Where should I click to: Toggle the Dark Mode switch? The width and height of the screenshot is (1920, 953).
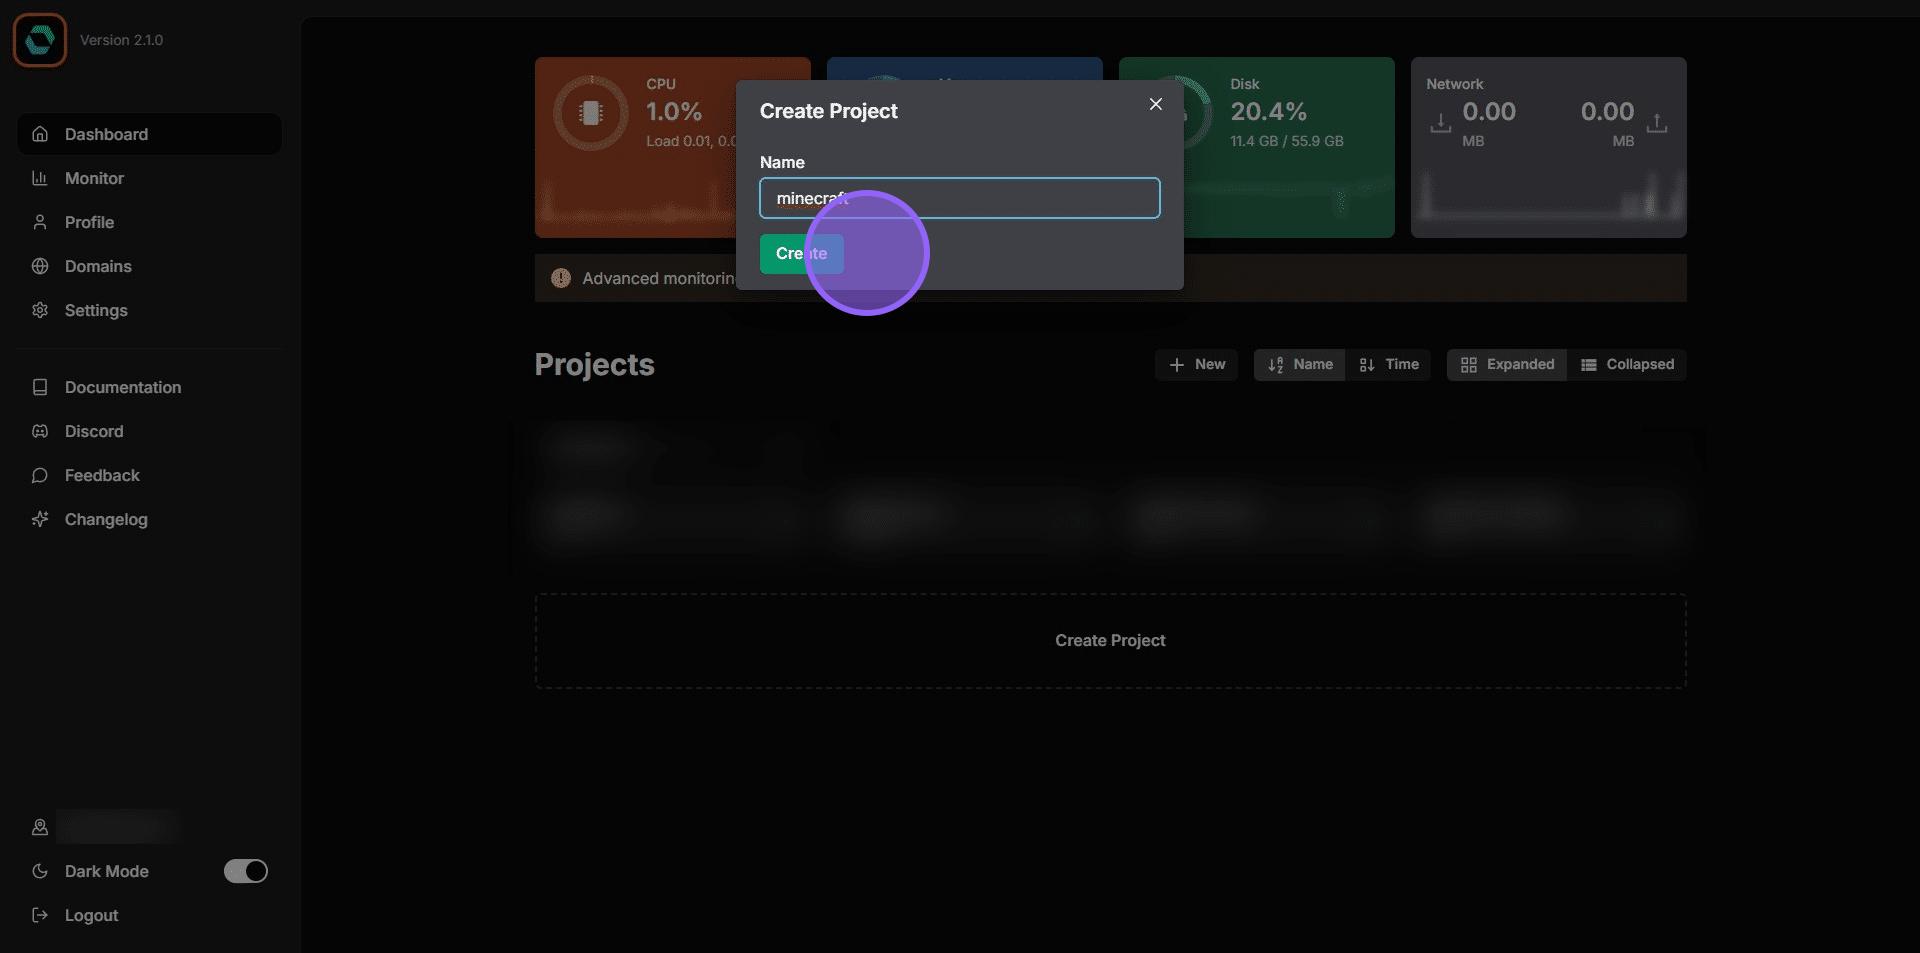click(245, 871)
